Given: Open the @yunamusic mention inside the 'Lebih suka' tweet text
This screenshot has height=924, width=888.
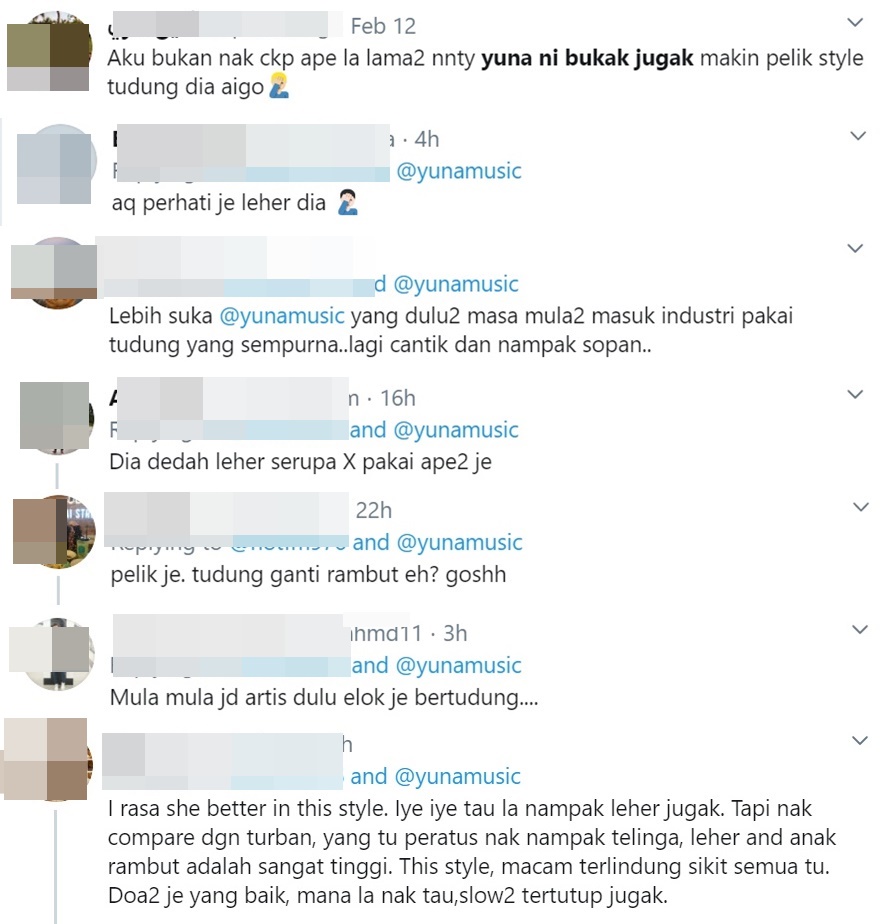Looking at the screenshot, I should [282, 316].
